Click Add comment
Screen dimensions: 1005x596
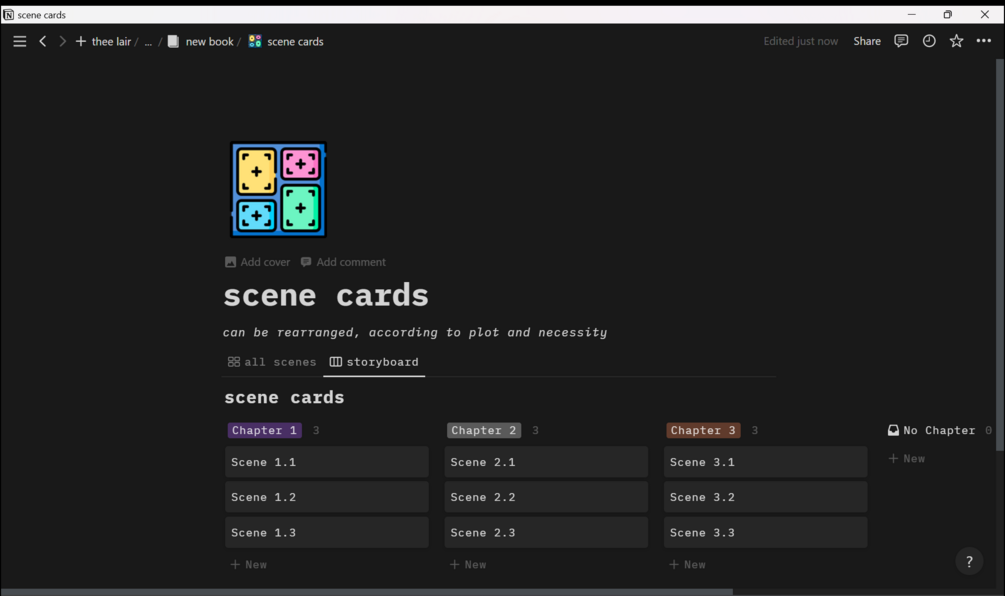343,262
